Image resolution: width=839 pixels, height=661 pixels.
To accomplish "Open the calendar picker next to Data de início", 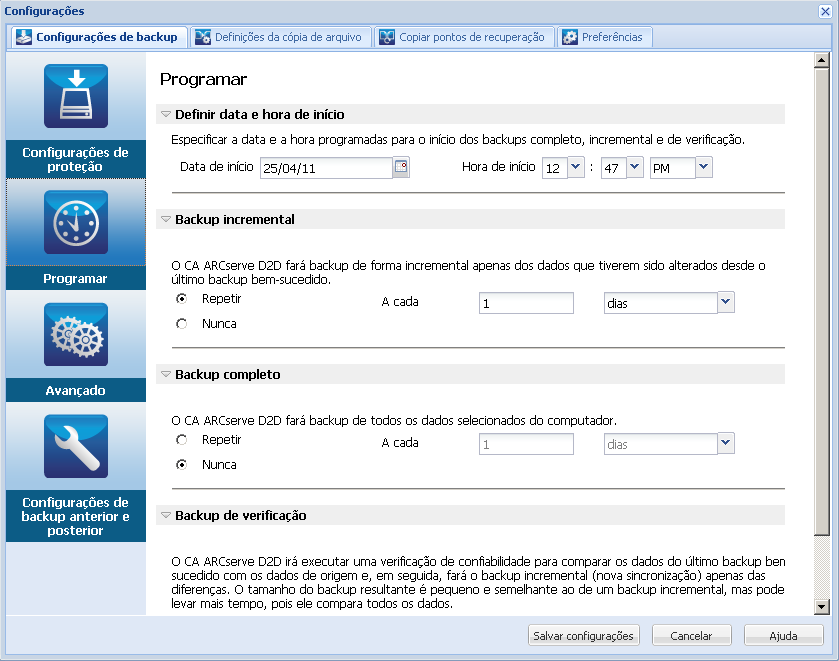I will 399,167.
